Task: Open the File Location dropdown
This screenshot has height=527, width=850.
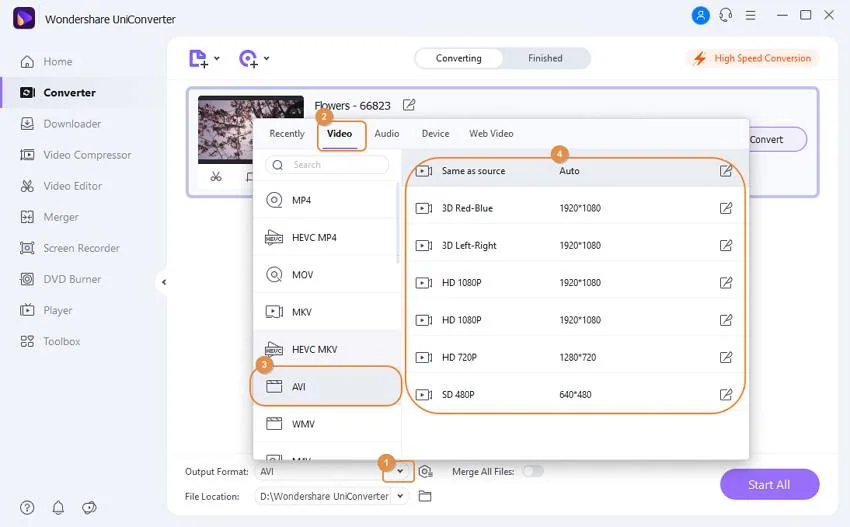Action: [400, 496]
